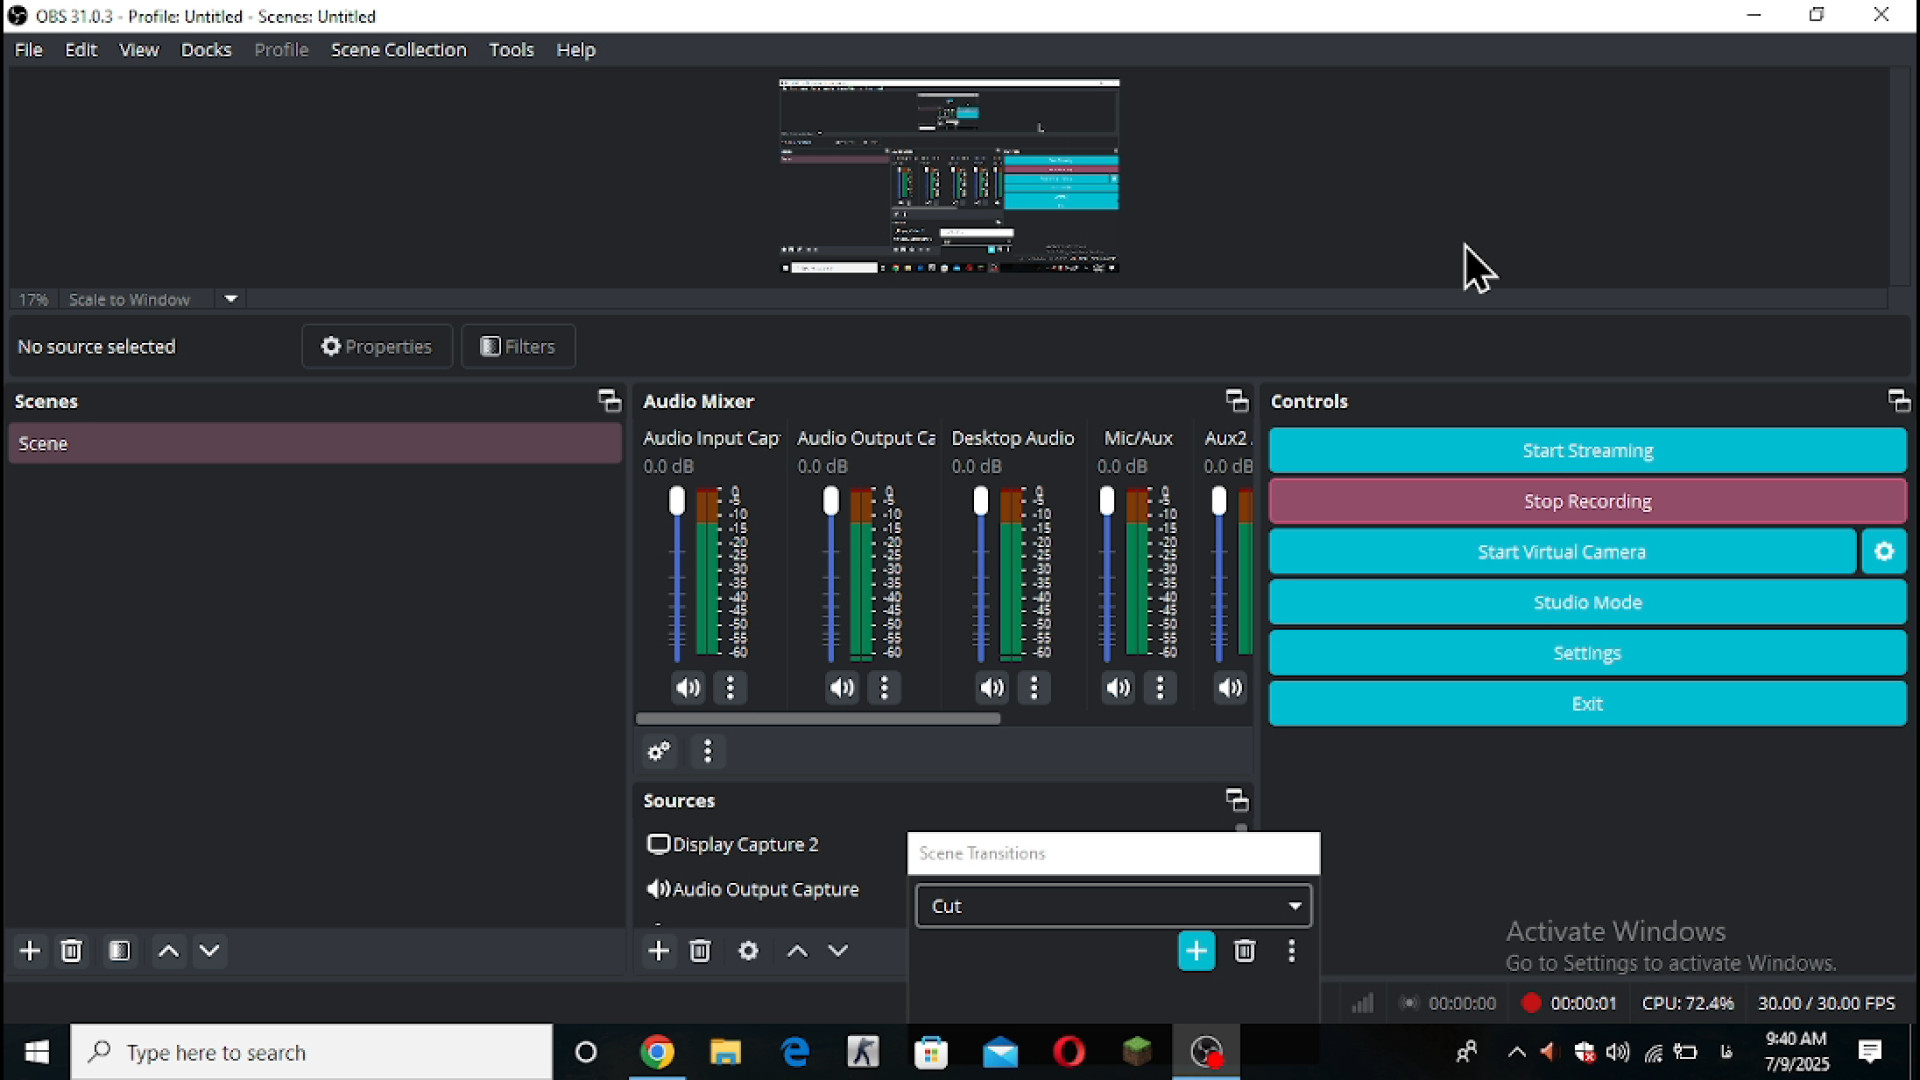Open the View menu

tap(139, 49)
